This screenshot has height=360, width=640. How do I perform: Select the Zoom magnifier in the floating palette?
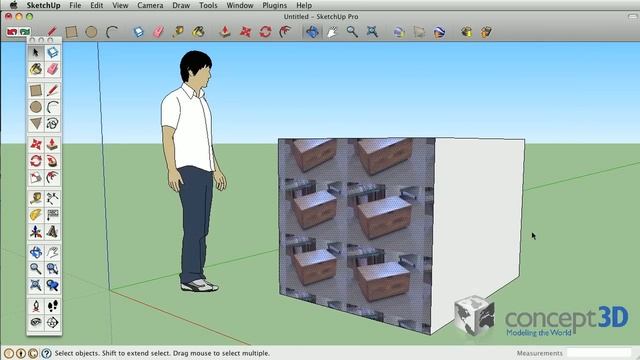pos(36,269)
